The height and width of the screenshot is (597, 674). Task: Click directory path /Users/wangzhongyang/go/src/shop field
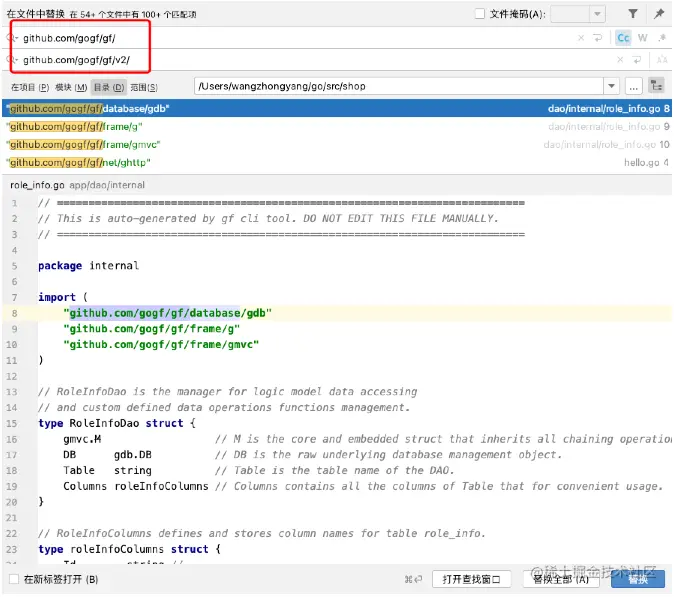click(x=398, y=86)
